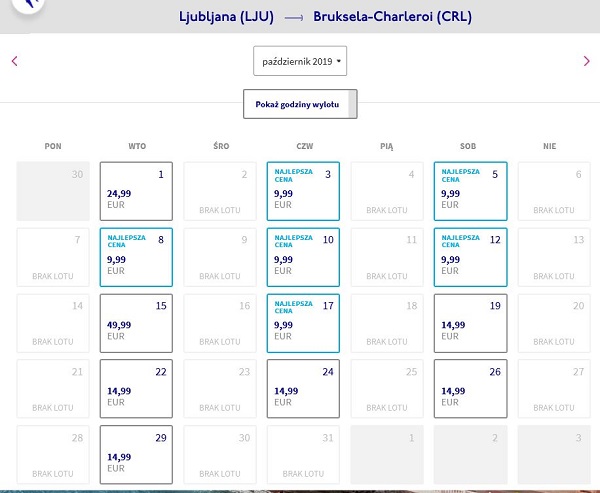Click the airline logo at top left
This screenshot has height=493, width=600.
click(x=28, y=4)
